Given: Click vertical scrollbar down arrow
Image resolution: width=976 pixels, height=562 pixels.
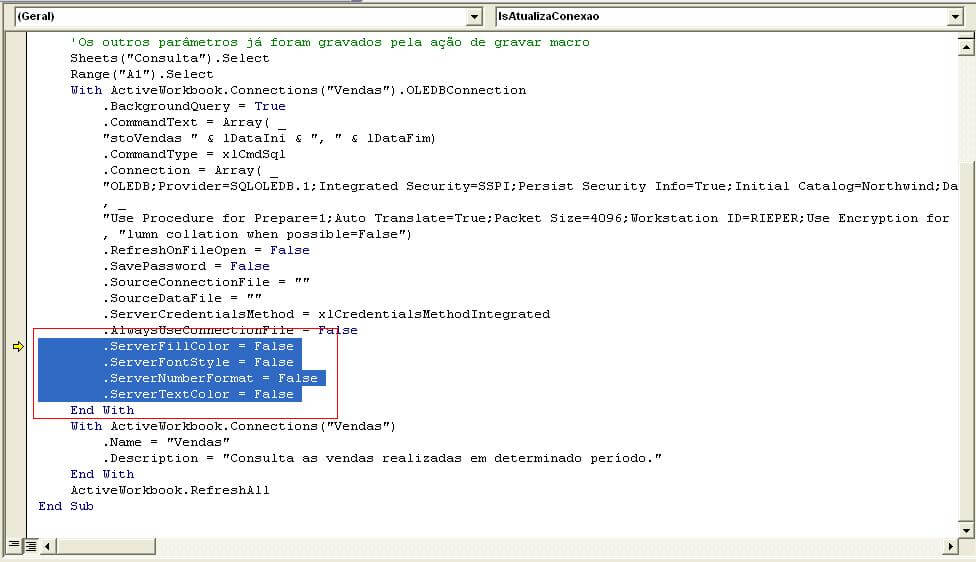Looking at the screenshot, I should coord(964,528).
